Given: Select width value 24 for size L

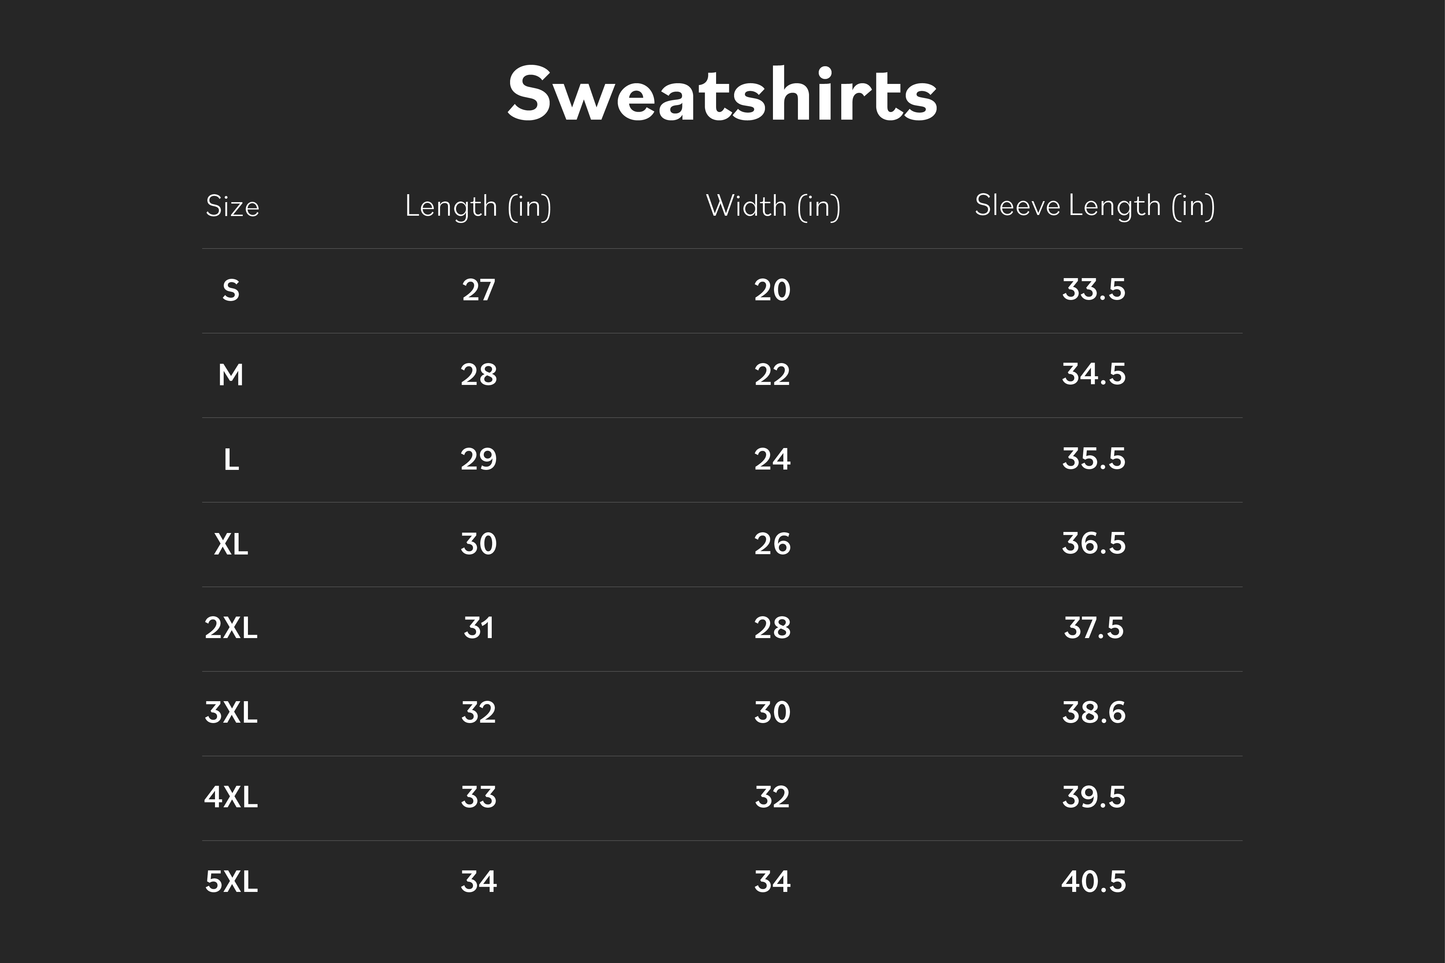Looking at the screenshot, I should pyautogui.click(x=772, y=459).
